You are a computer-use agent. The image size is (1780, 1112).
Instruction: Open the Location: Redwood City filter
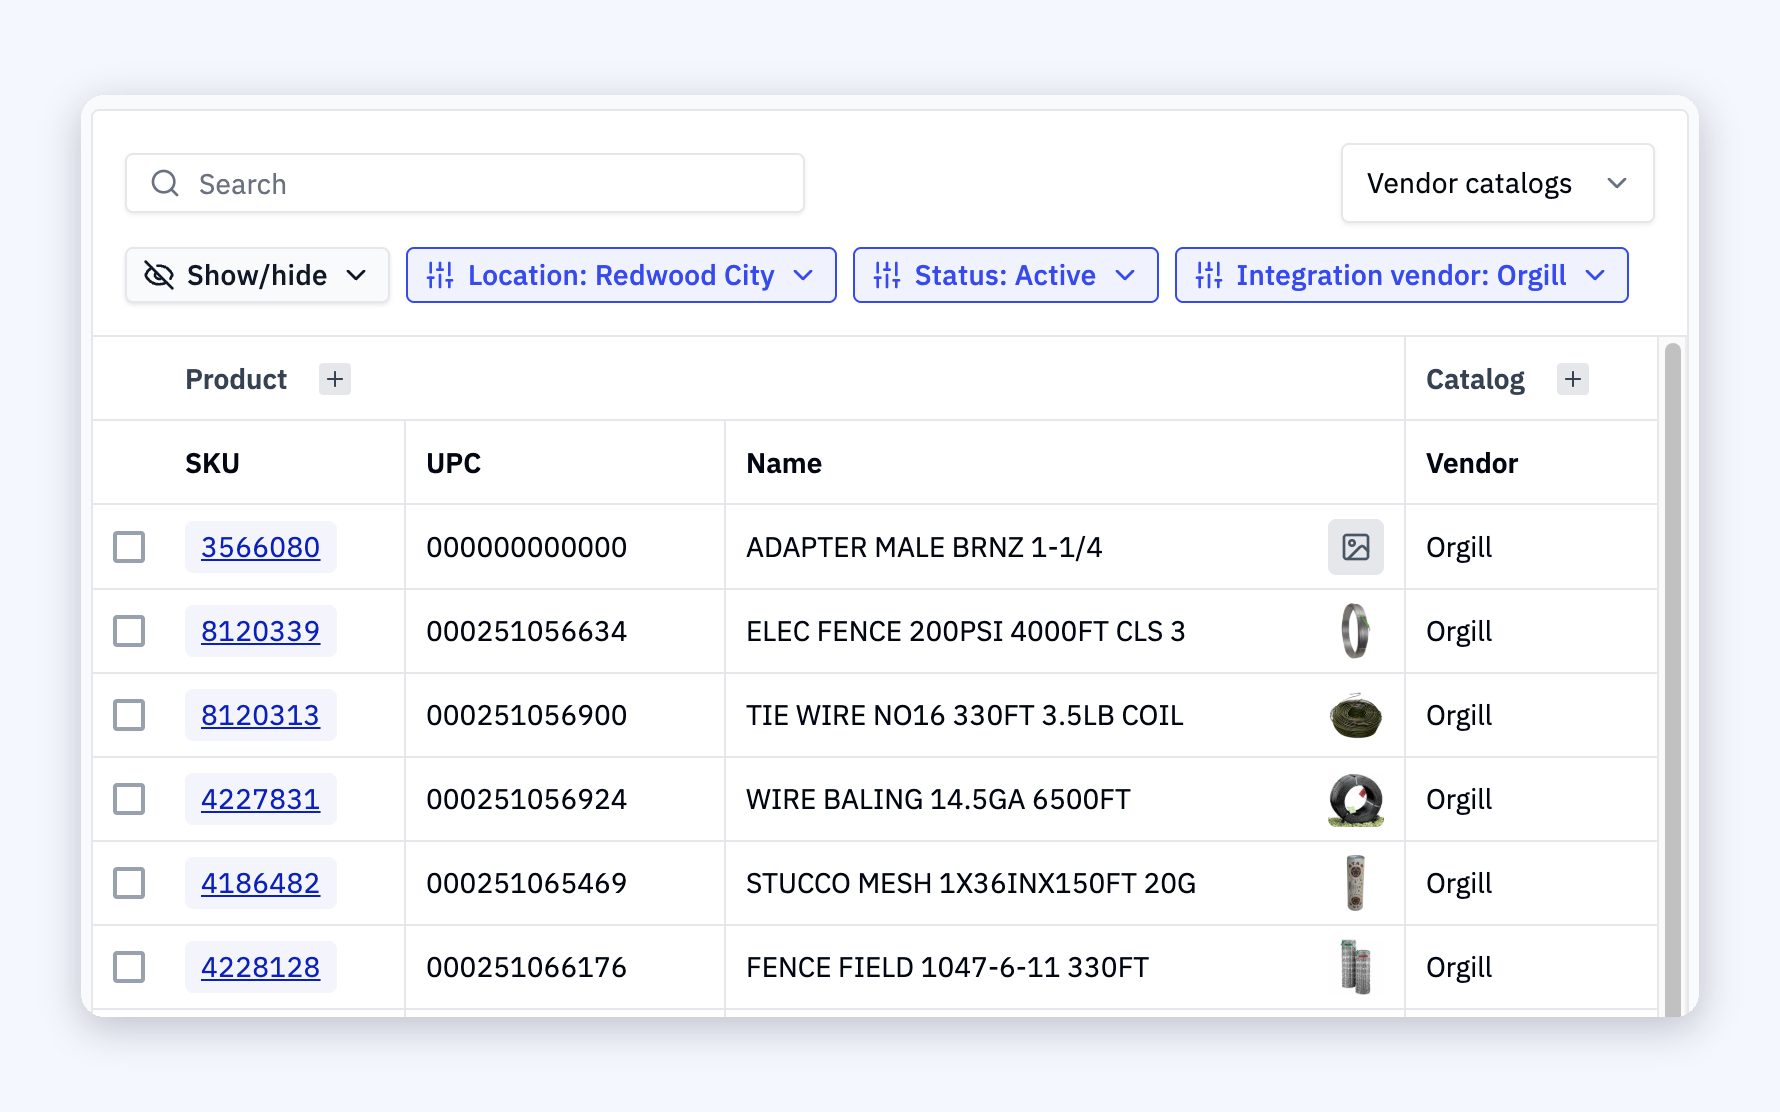[x=621, y=275]
